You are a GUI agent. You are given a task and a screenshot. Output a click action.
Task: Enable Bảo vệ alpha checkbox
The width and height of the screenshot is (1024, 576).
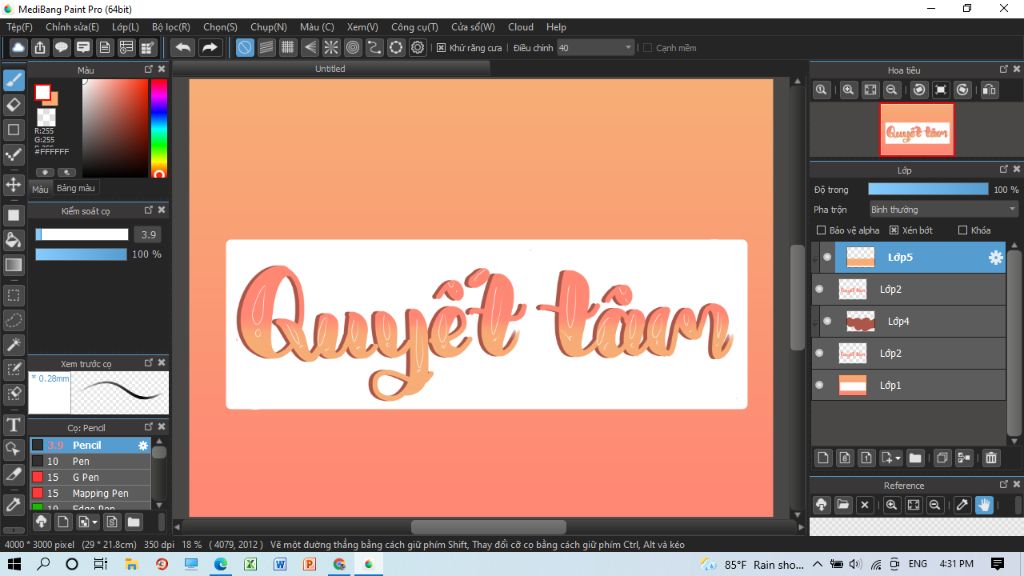click(x=822, y=230)
